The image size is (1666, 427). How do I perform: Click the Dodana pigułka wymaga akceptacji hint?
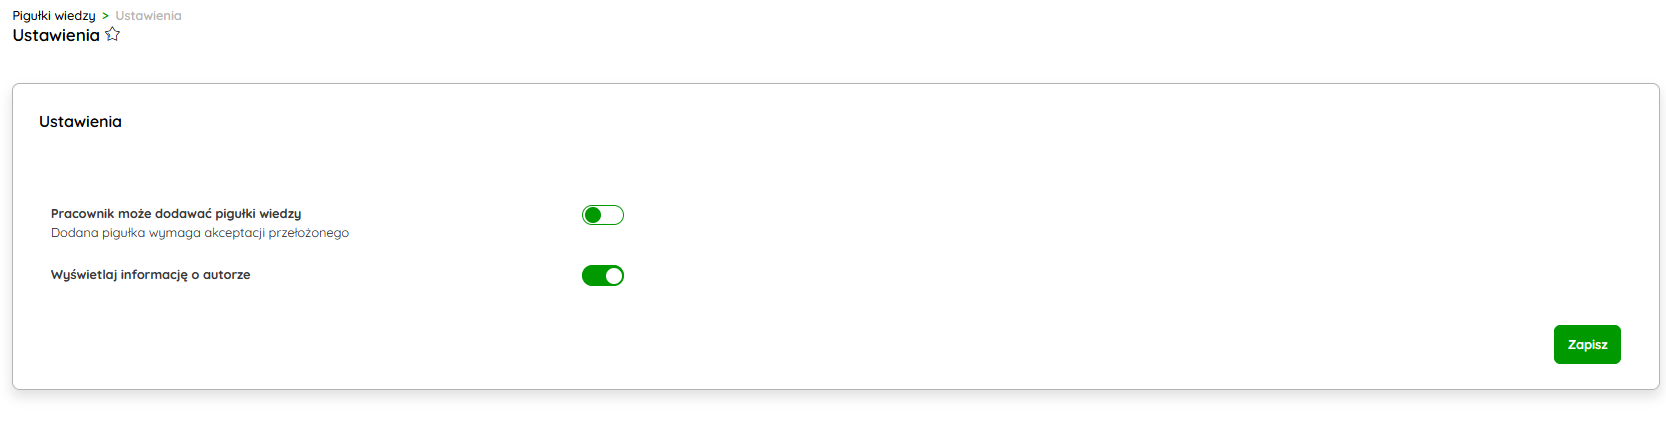[x=200, y=233]
